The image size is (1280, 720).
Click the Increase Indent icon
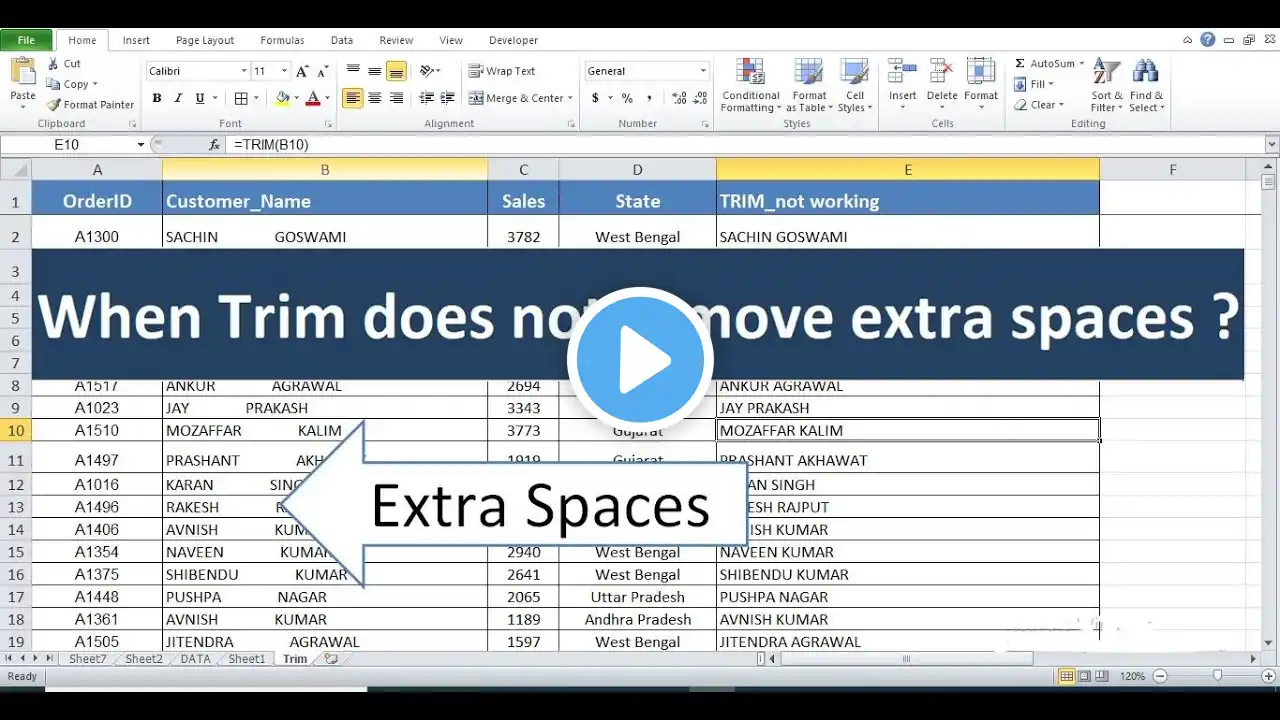tap(448, 98)
